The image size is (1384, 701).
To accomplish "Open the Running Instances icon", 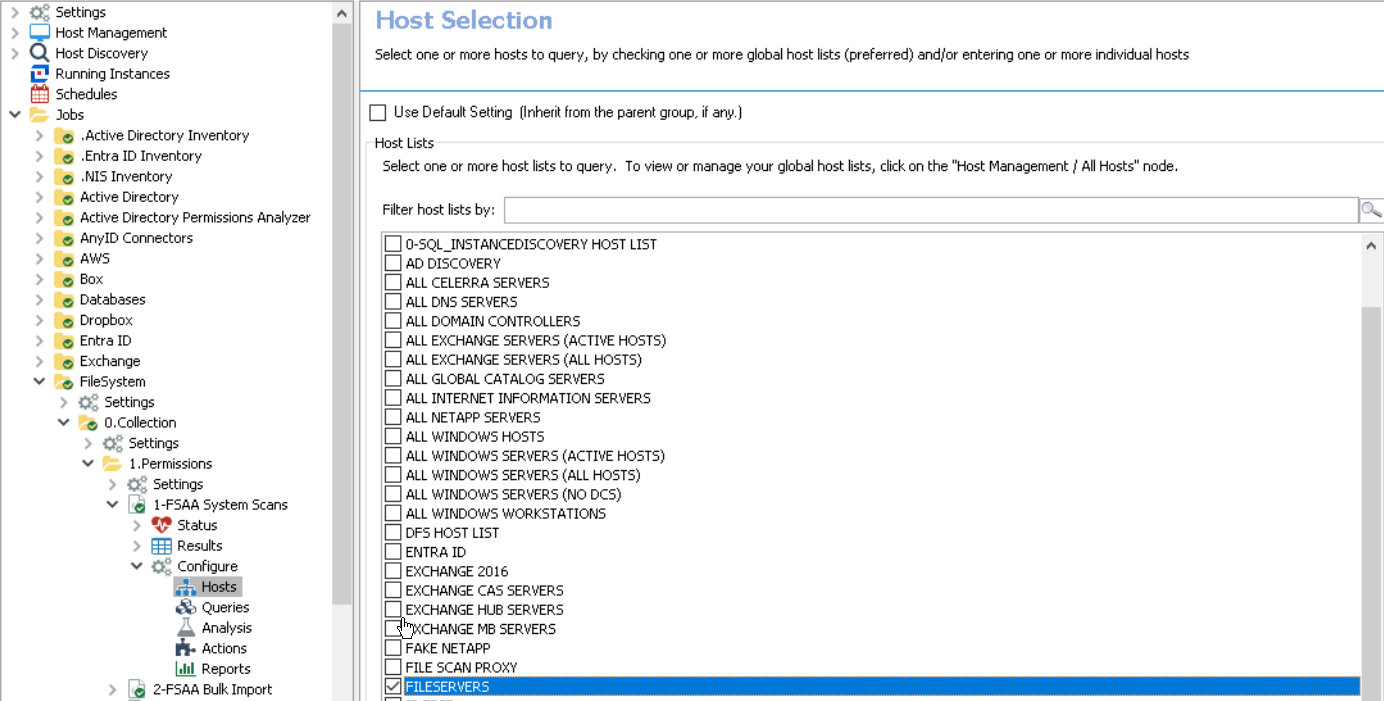I will pyautogui.click(x=39, y=74).
